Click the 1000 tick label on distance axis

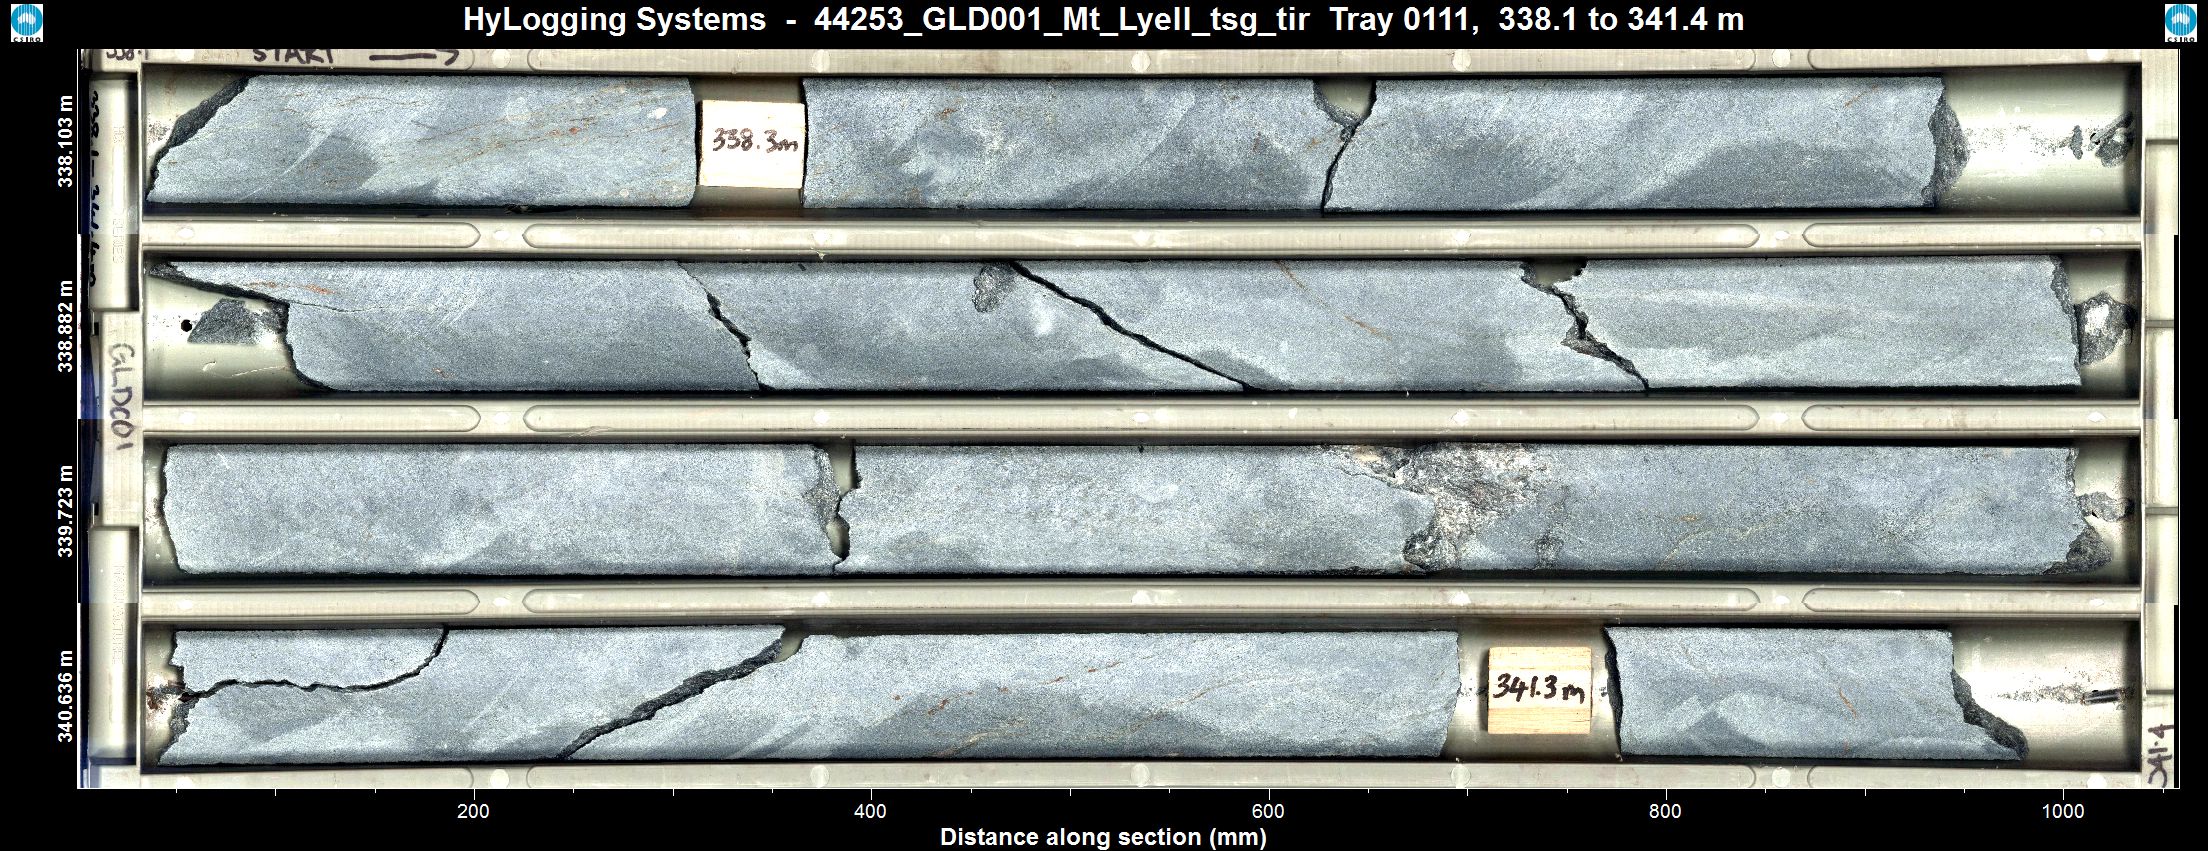point(2062,811)
